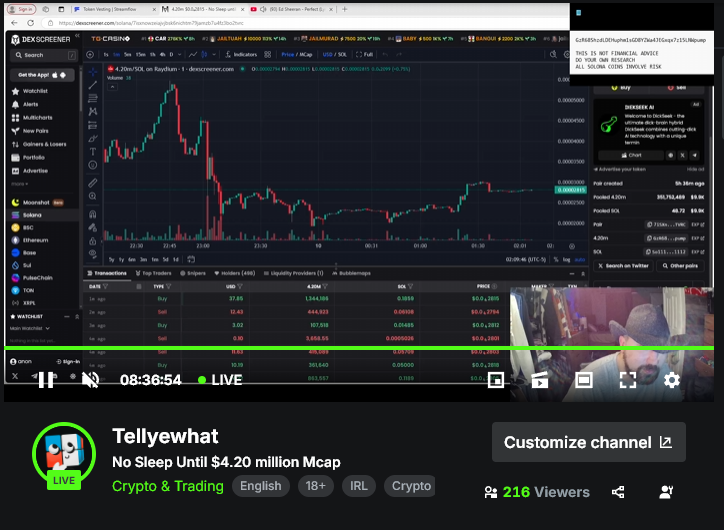
Task: Open stream player settings gear
Action: coord(672,380)
